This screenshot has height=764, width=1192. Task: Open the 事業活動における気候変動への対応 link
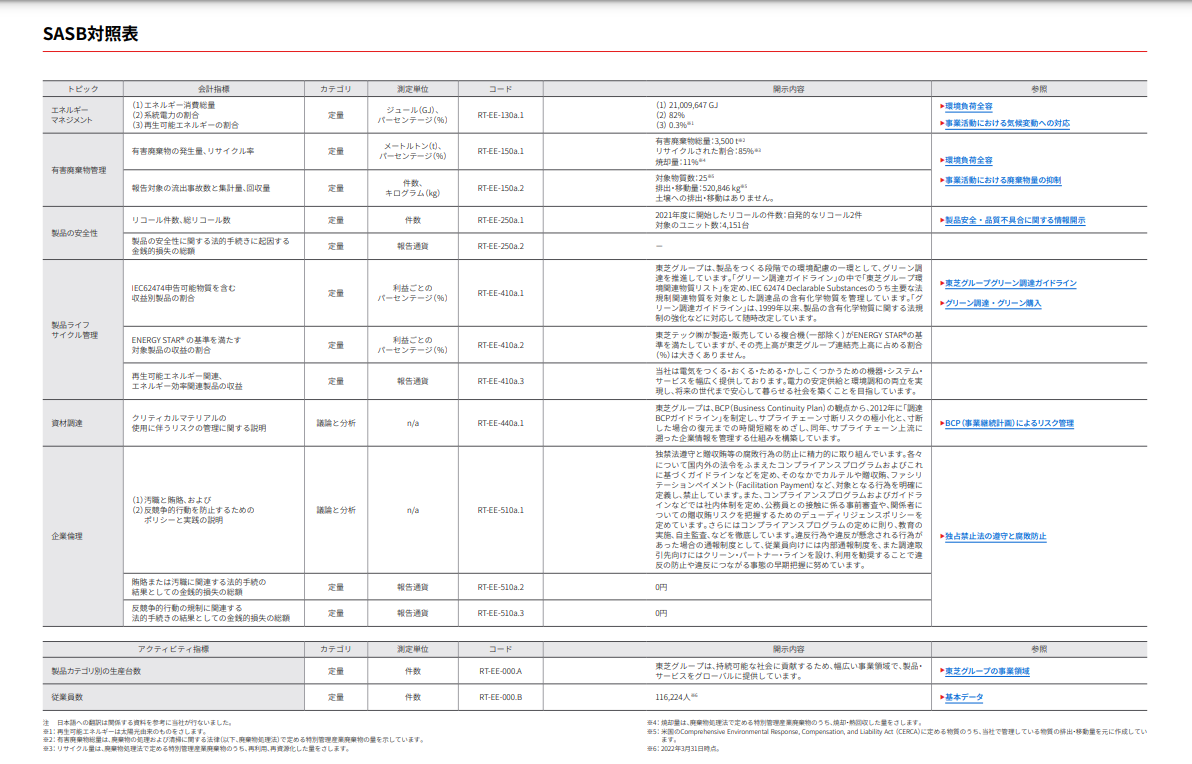point(1007,123)
